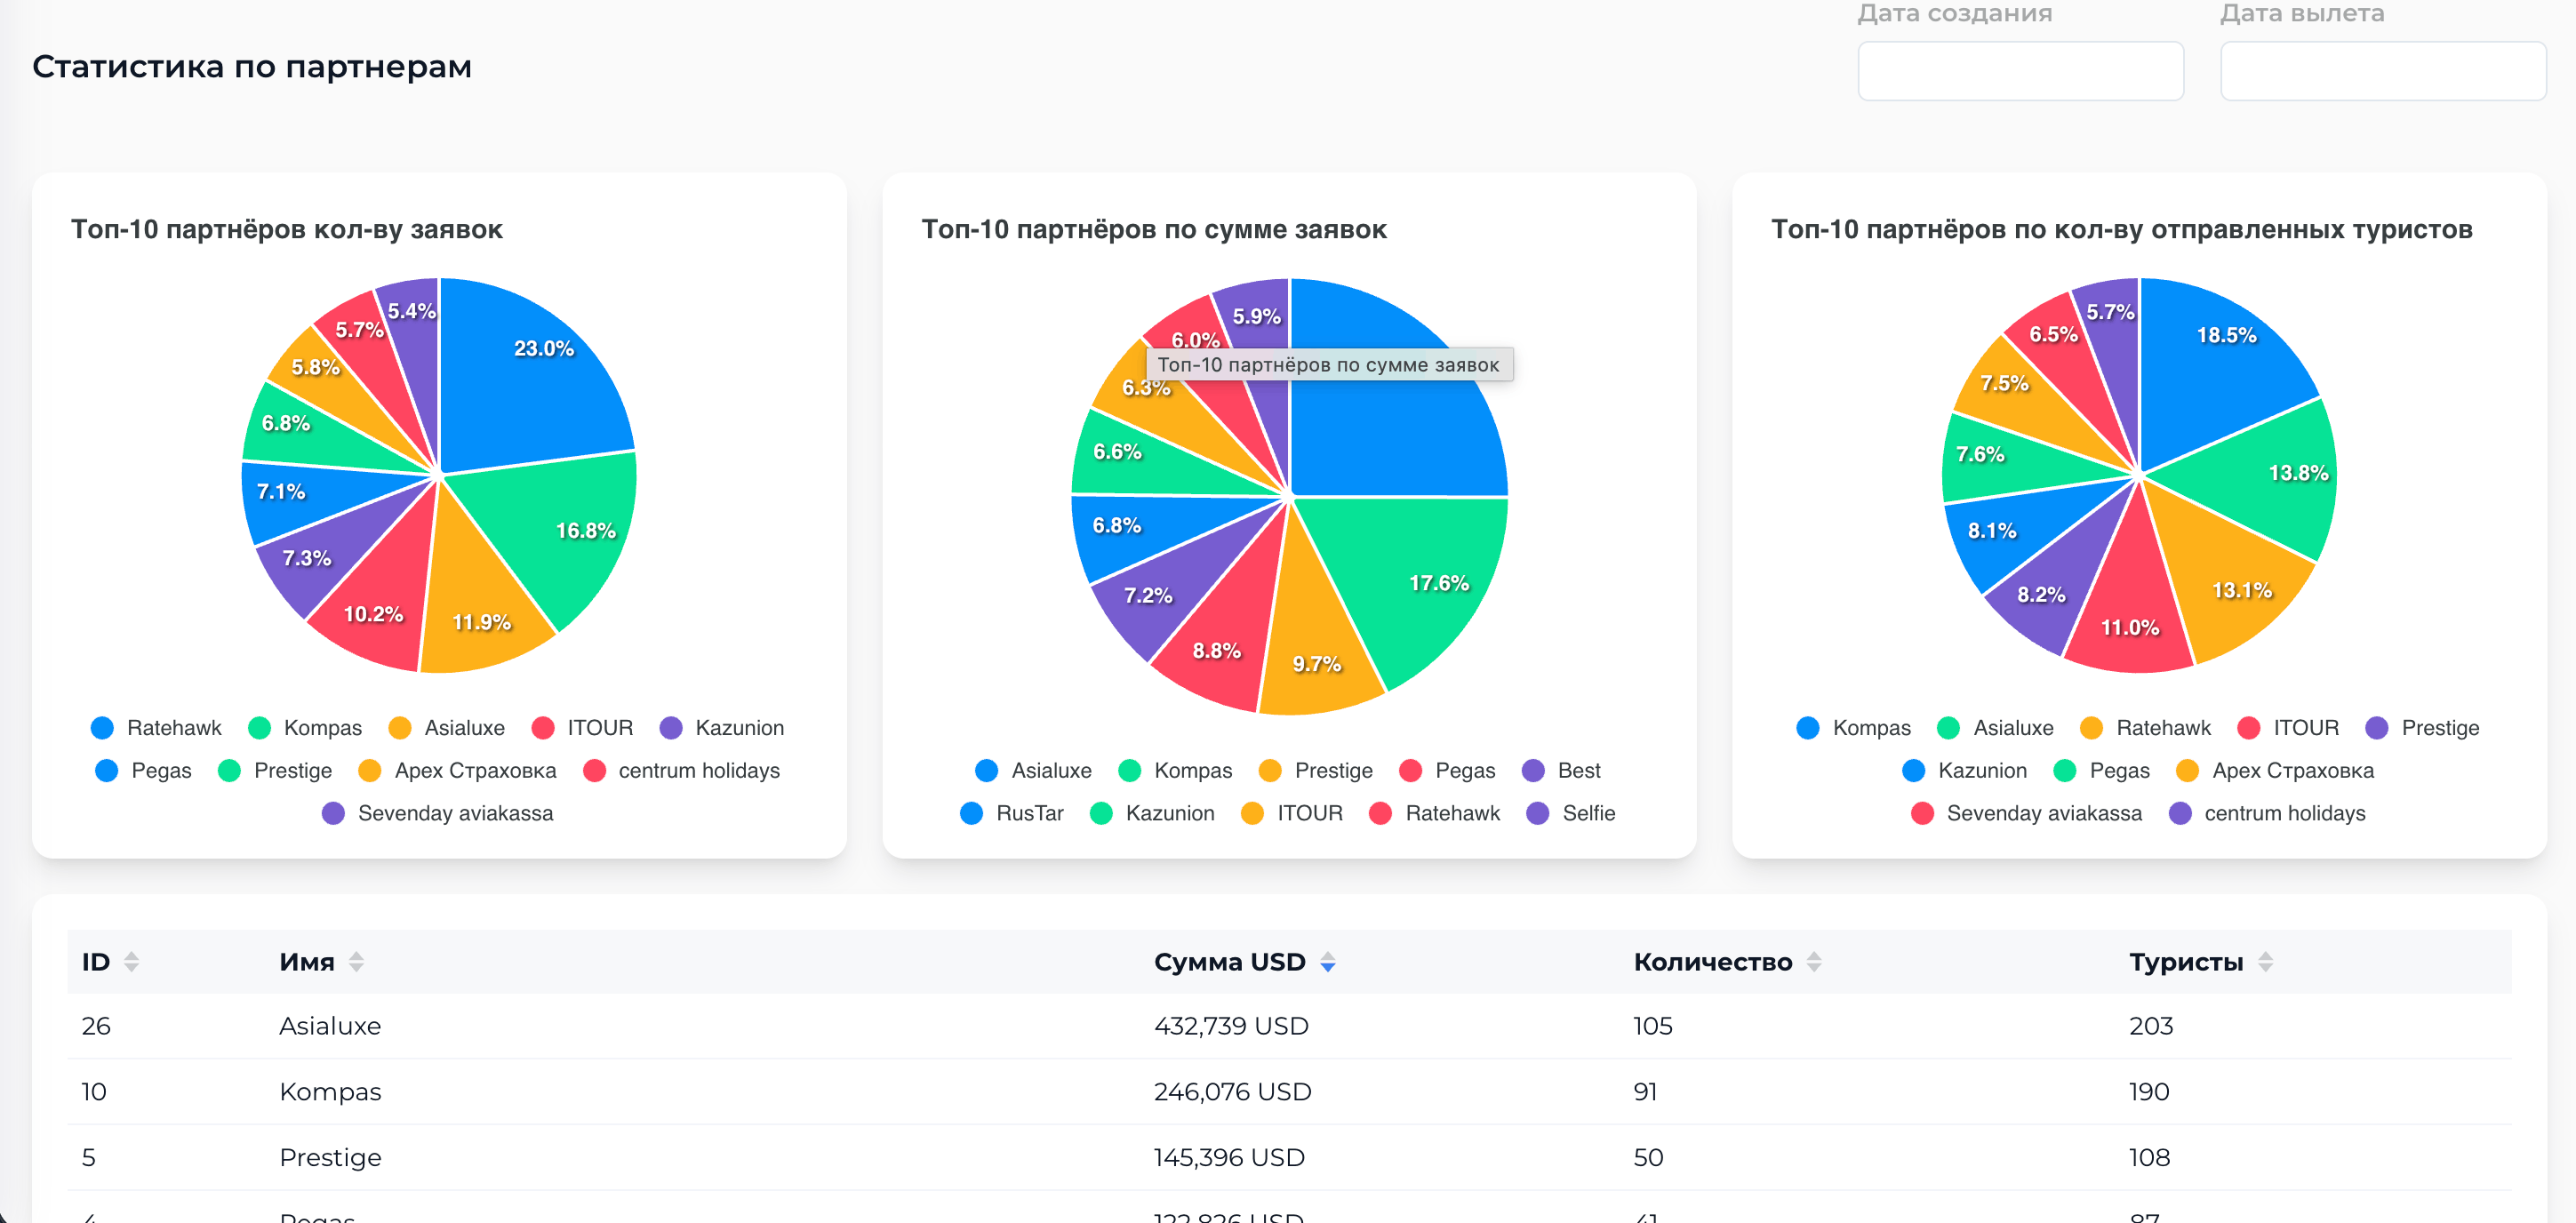Toggle Sevenday aviakassa legend in first chart
The height and width of the screenshot is (1223, 2576).
pos(437,813)
